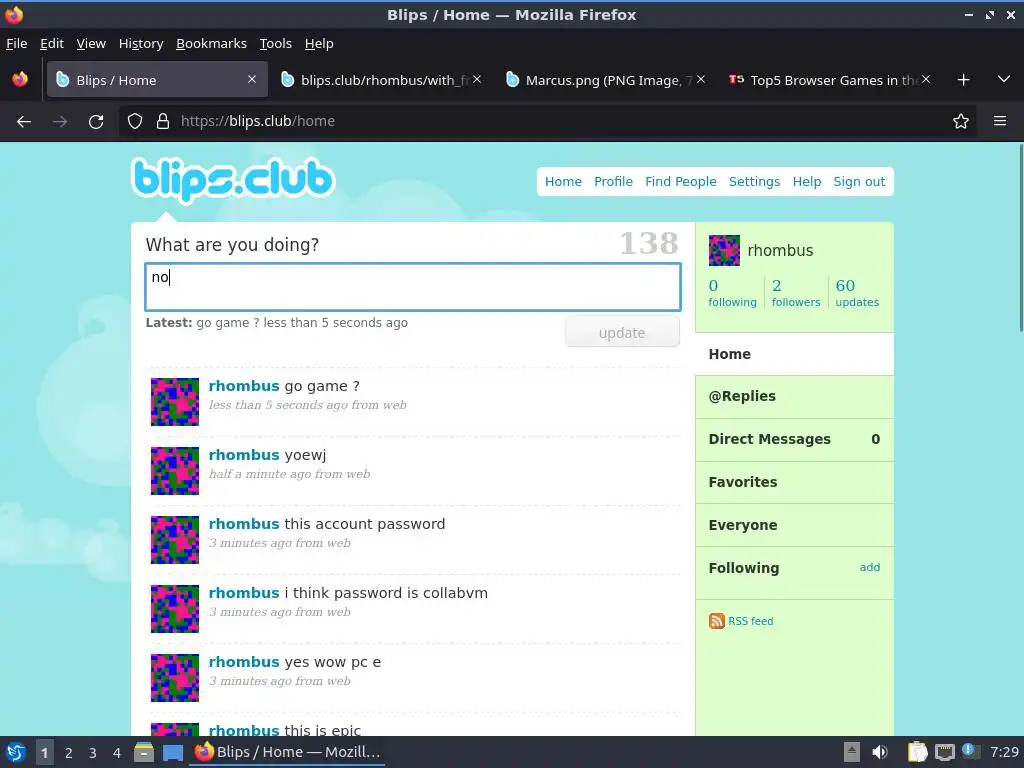
Task: Click the orange RSS feed icon
Action: coord(716,621)
